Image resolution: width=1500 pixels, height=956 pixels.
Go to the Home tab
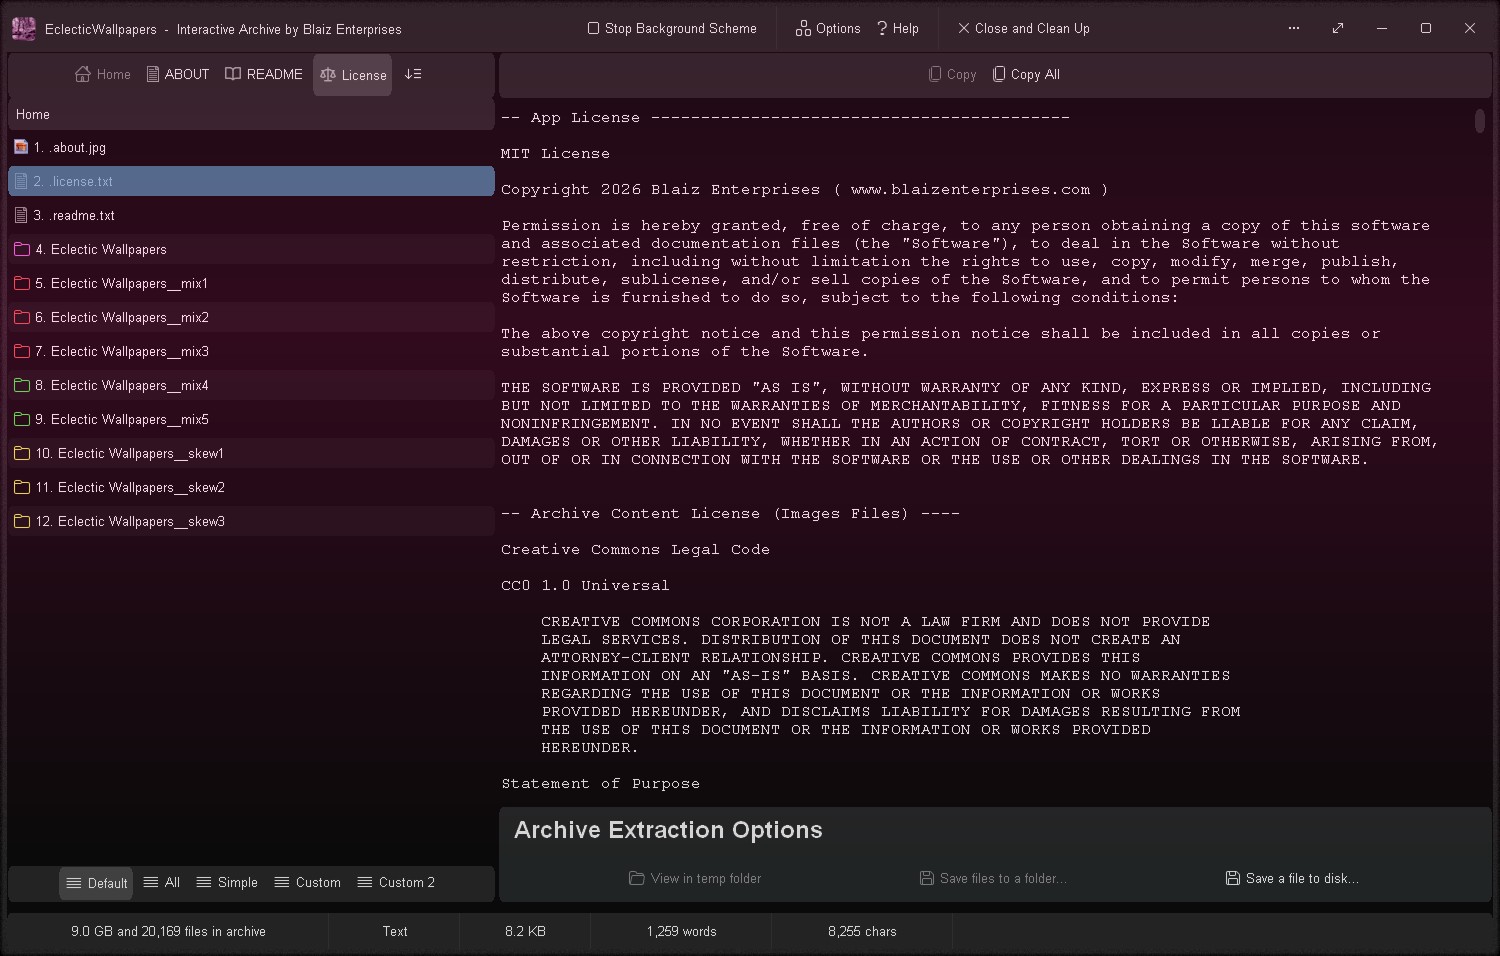tap(103, 75)
